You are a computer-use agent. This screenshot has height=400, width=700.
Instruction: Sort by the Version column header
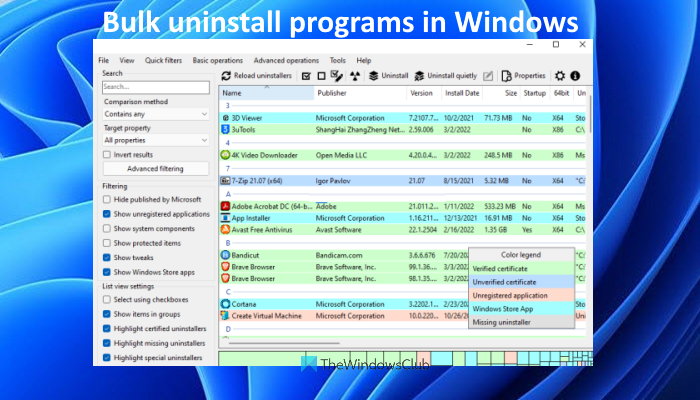424,93
